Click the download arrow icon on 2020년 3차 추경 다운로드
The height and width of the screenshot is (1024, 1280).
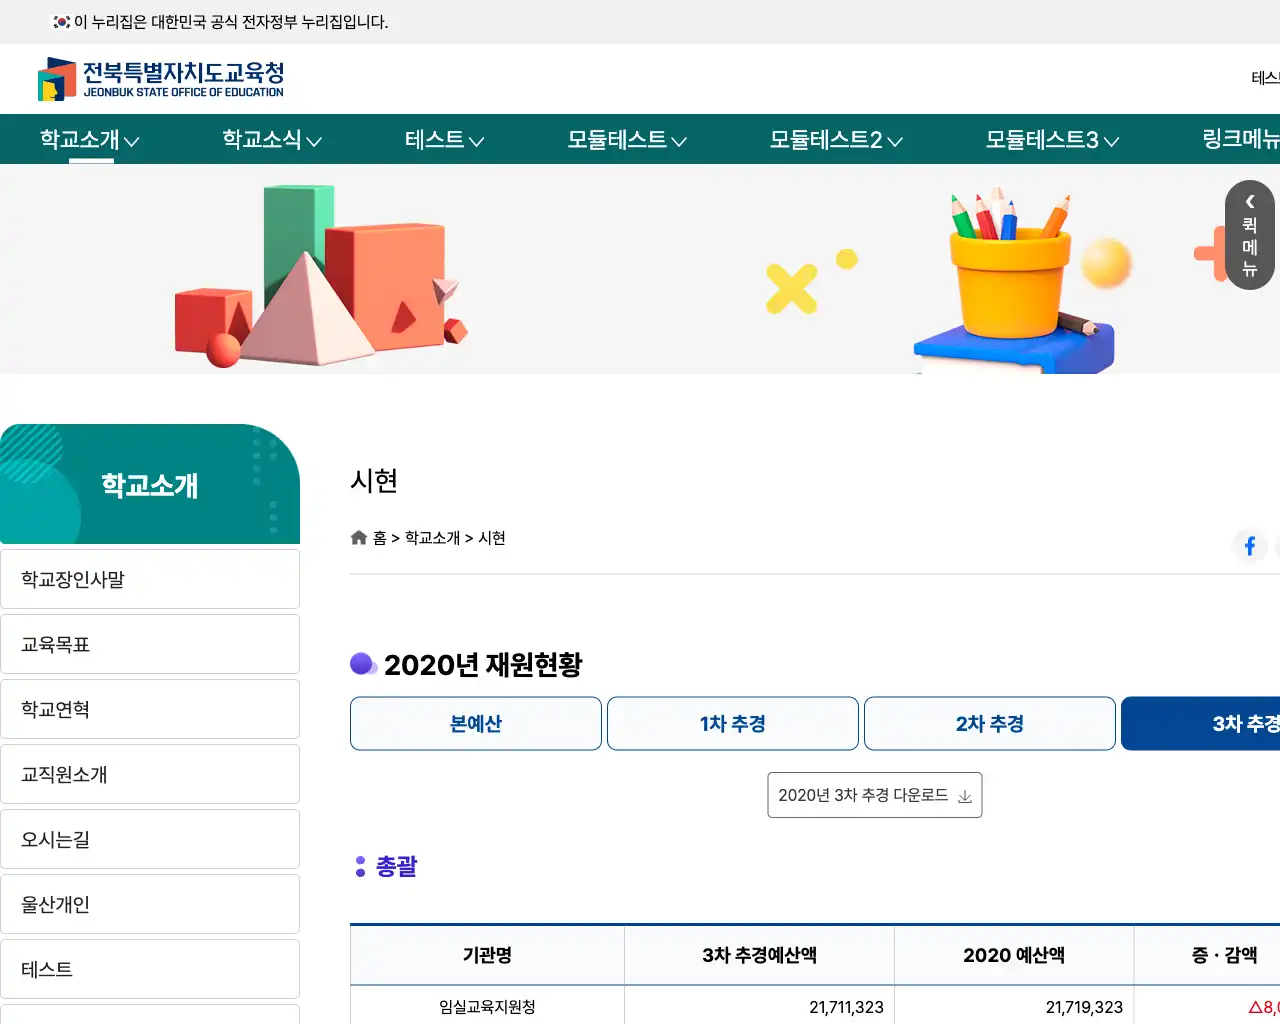click(x=965, y=796)
